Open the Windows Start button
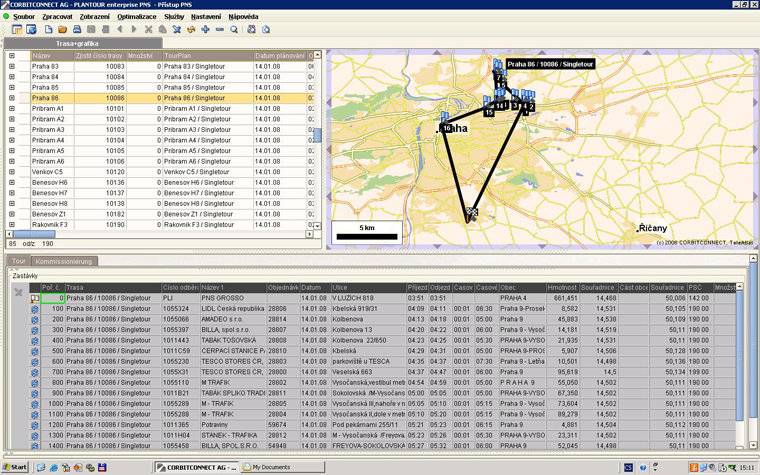Image resolution: width=760 pixels, height=475 pixels. (15, 467)
